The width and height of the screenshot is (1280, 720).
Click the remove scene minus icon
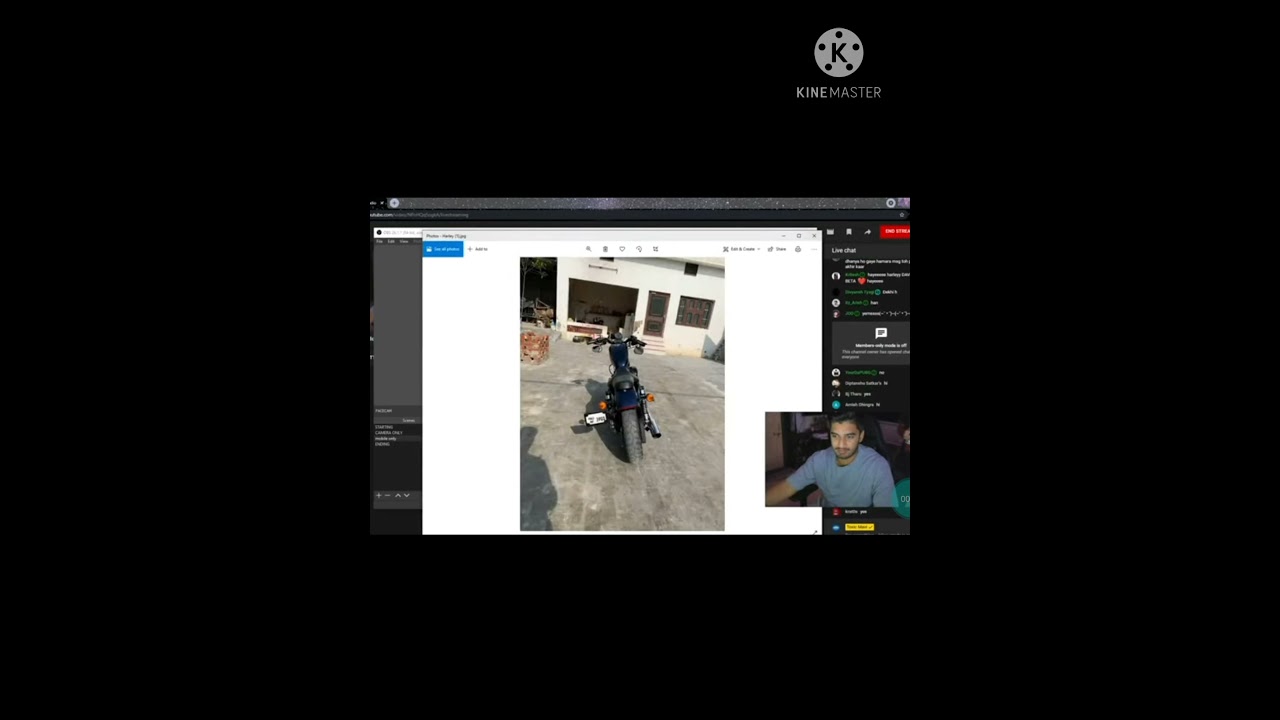pyautogui.click(x=387, y=495)
